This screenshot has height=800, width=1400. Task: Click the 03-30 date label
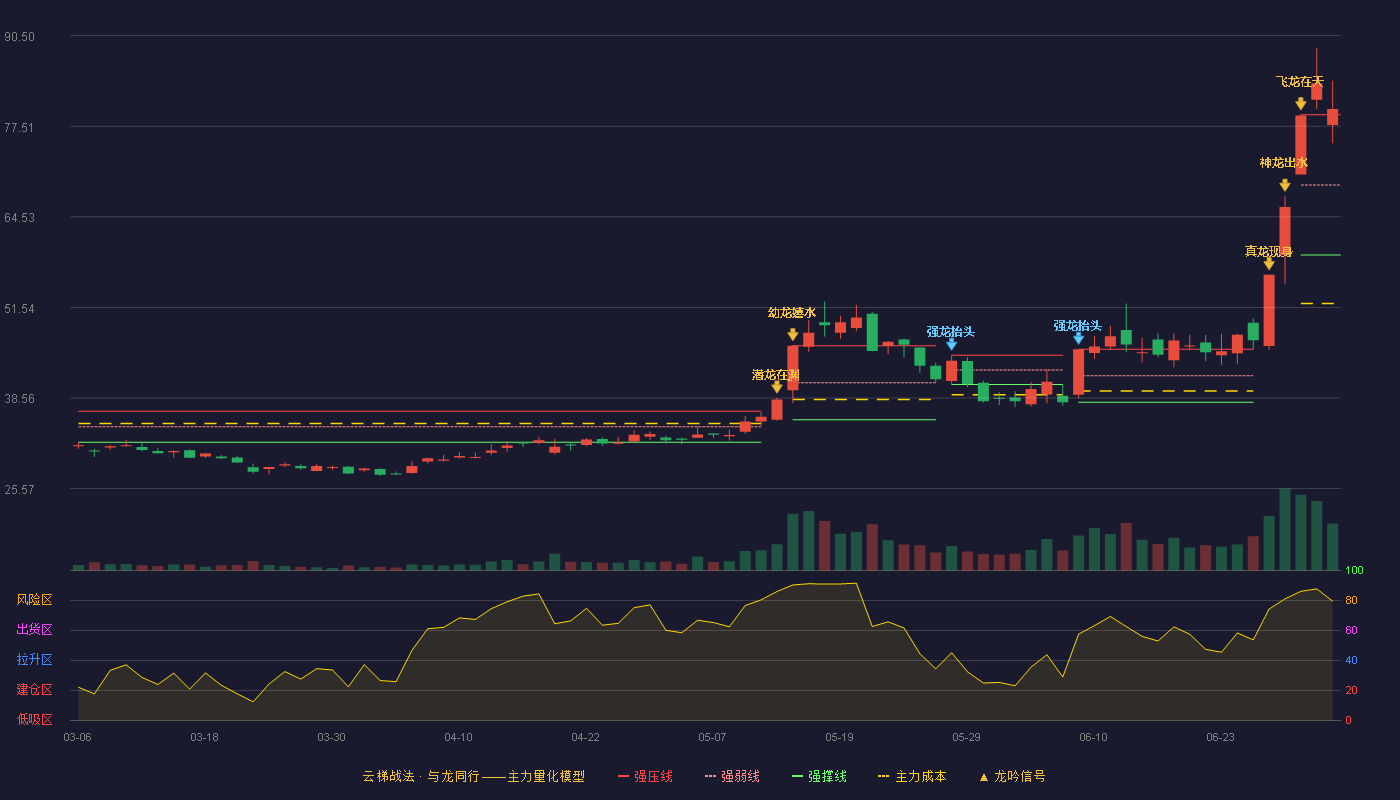[331, 737]
